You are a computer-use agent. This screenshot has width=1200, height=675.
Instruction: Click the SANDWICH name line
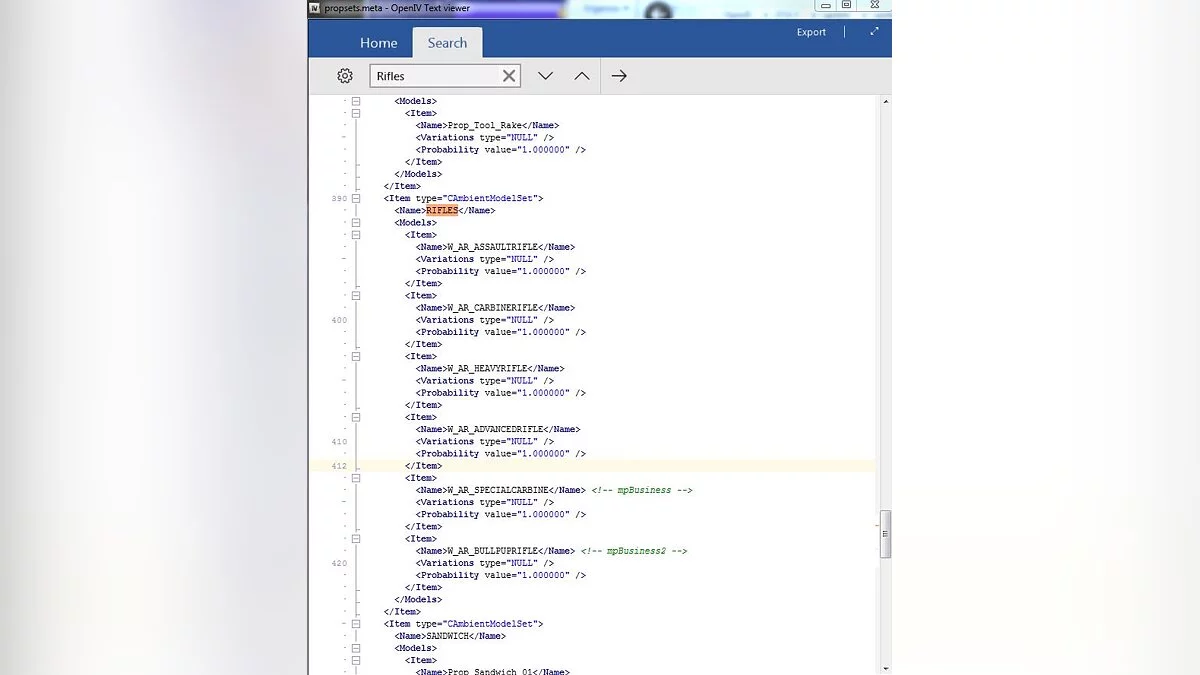click(x=450, y=636)
